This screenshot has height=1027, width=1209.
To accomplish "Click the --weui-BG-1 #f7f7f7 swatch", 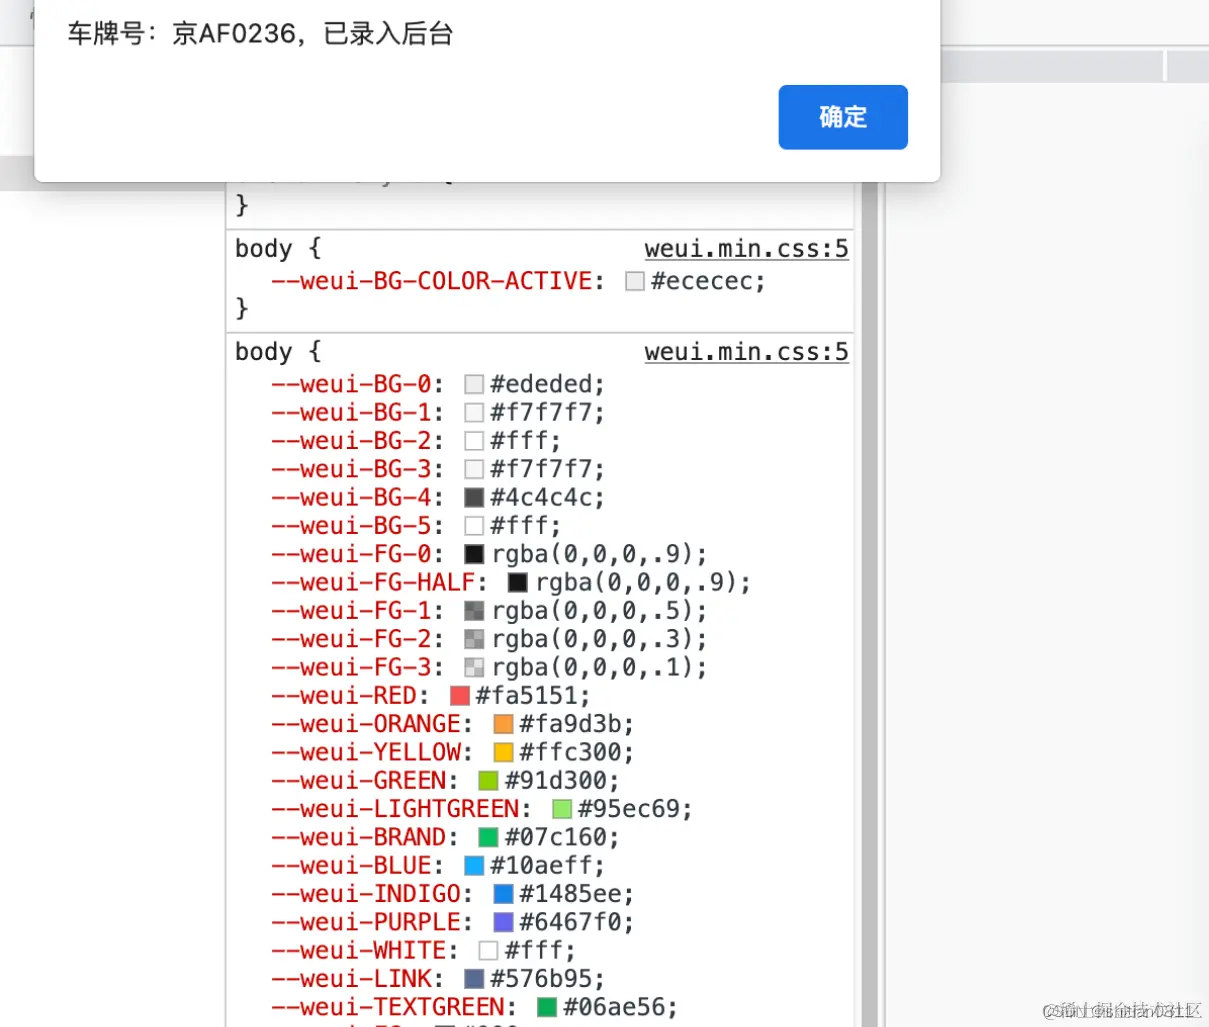I will (x=474, y=412).
